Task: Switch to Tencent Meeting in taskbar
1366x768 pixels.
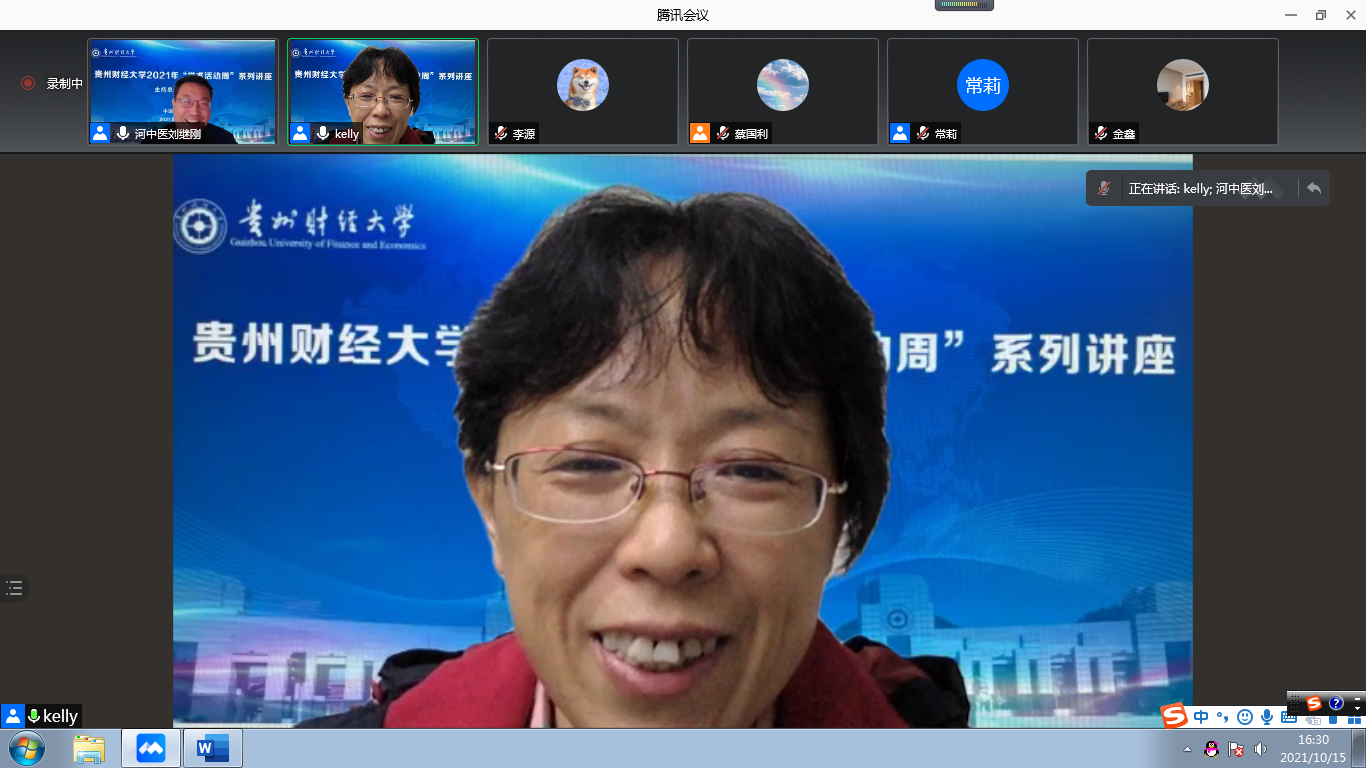Action: pyautogui.click(x=151, y=748)
